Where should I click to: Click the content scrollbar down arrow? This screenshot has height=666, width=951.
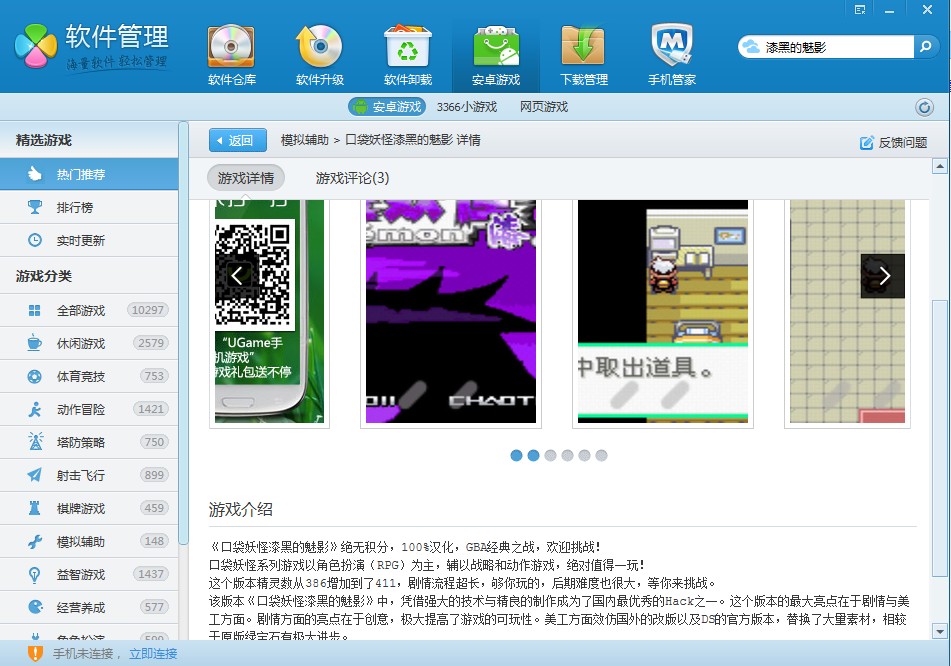click(939, 631)
